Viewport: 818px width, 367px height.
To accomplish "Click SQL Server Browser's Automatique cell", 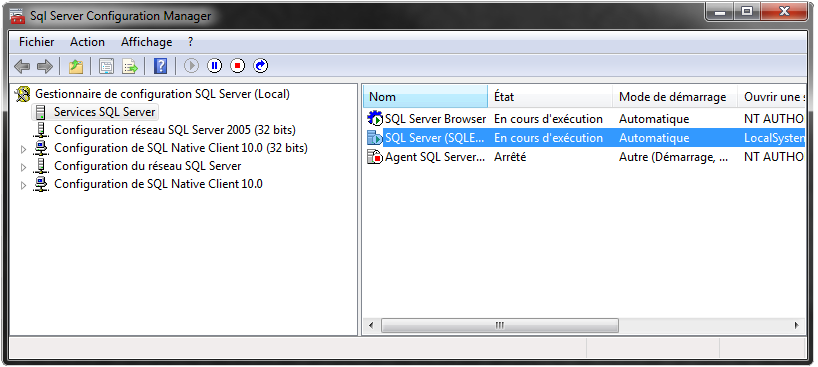I will pyautogui.click(x=654, y=119).
